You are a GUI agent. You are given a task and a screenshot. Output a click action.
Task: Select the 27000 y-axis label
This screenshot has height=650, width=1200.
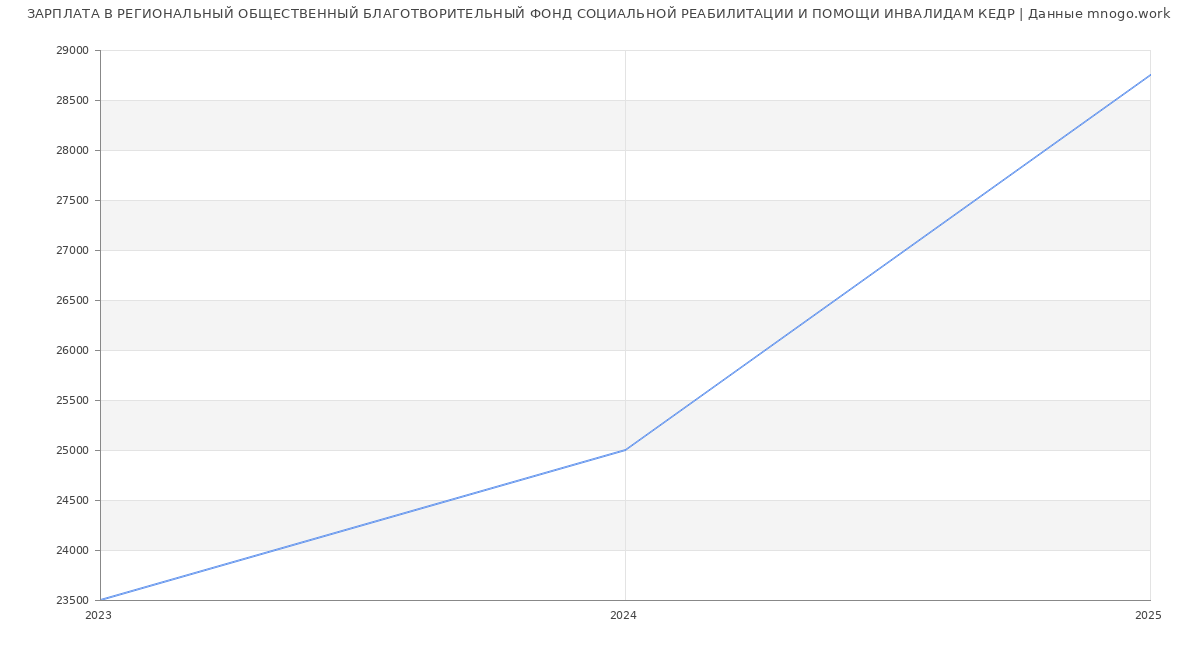coord(72,251)
